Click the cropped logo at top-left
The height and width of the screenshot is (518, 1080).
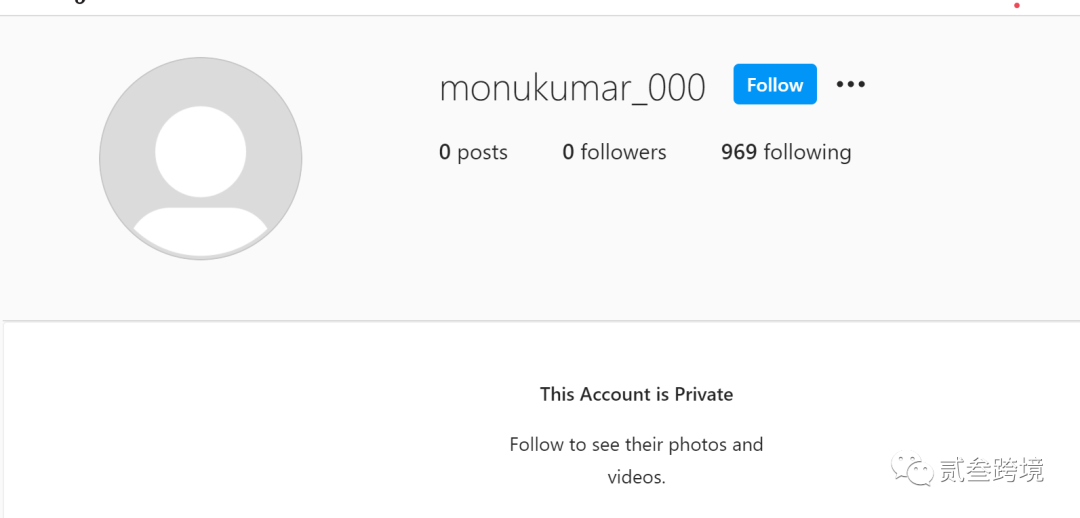click(x=80, y=3)
